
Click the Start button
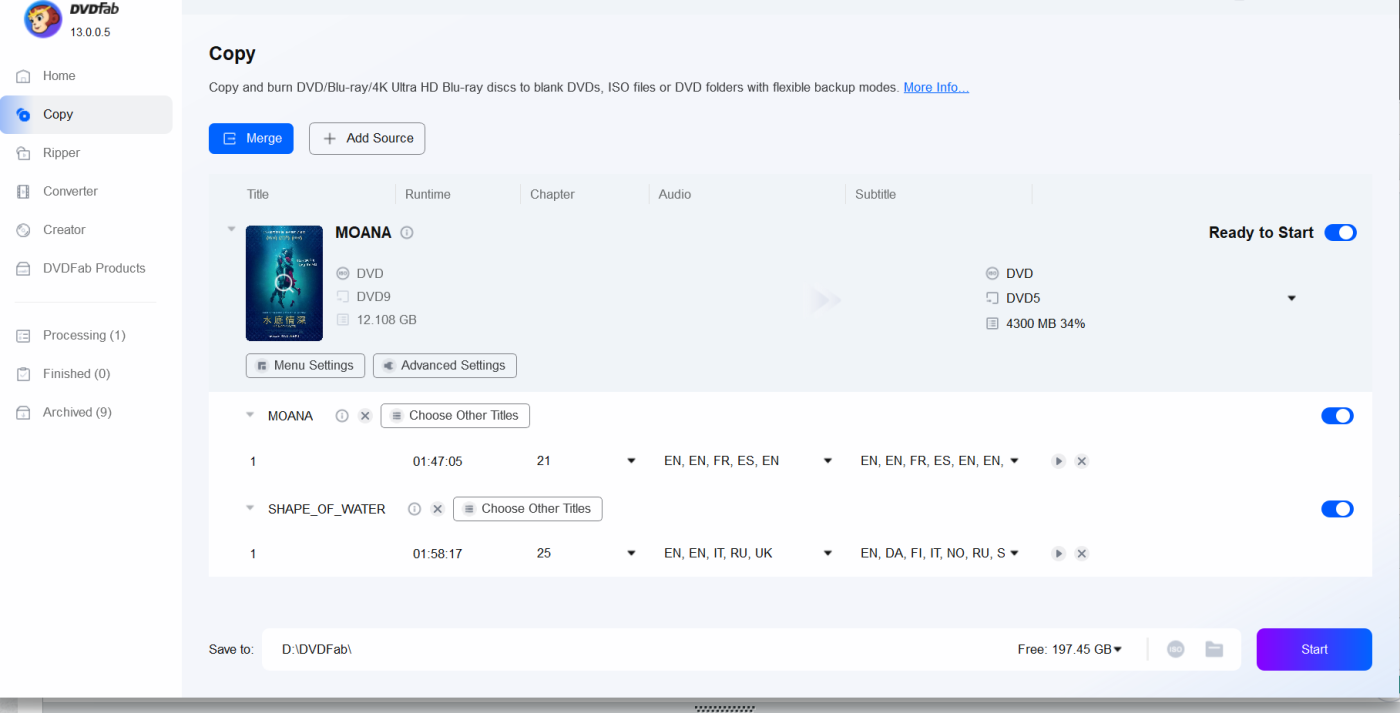(x=1314, y=649)
